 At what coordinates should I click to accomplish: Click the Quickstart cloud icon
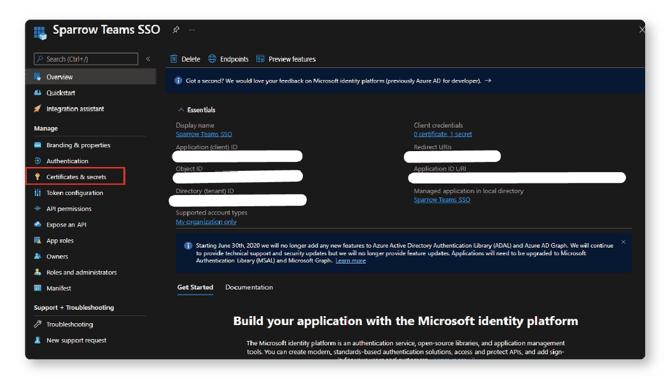click(x=38, y=93)
